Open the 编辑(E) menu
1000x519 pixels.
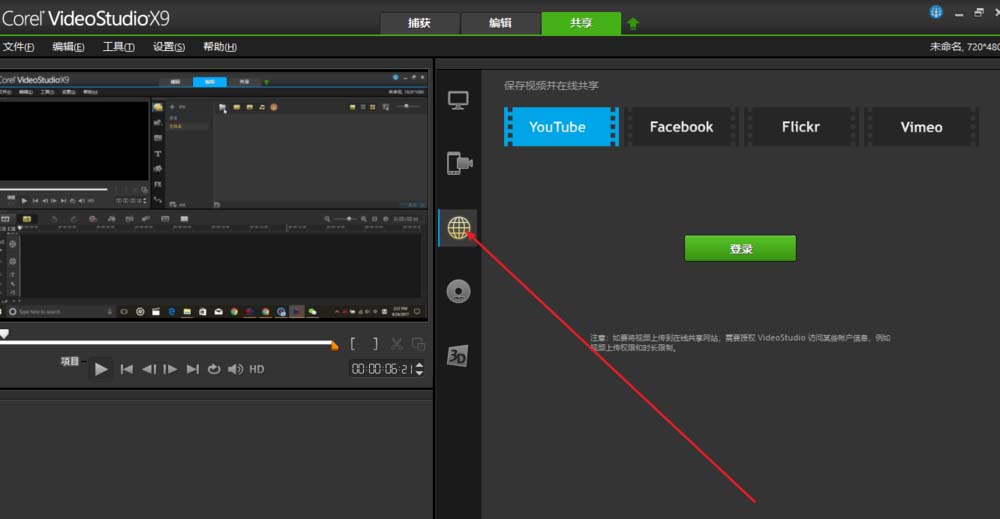(68, 47)
